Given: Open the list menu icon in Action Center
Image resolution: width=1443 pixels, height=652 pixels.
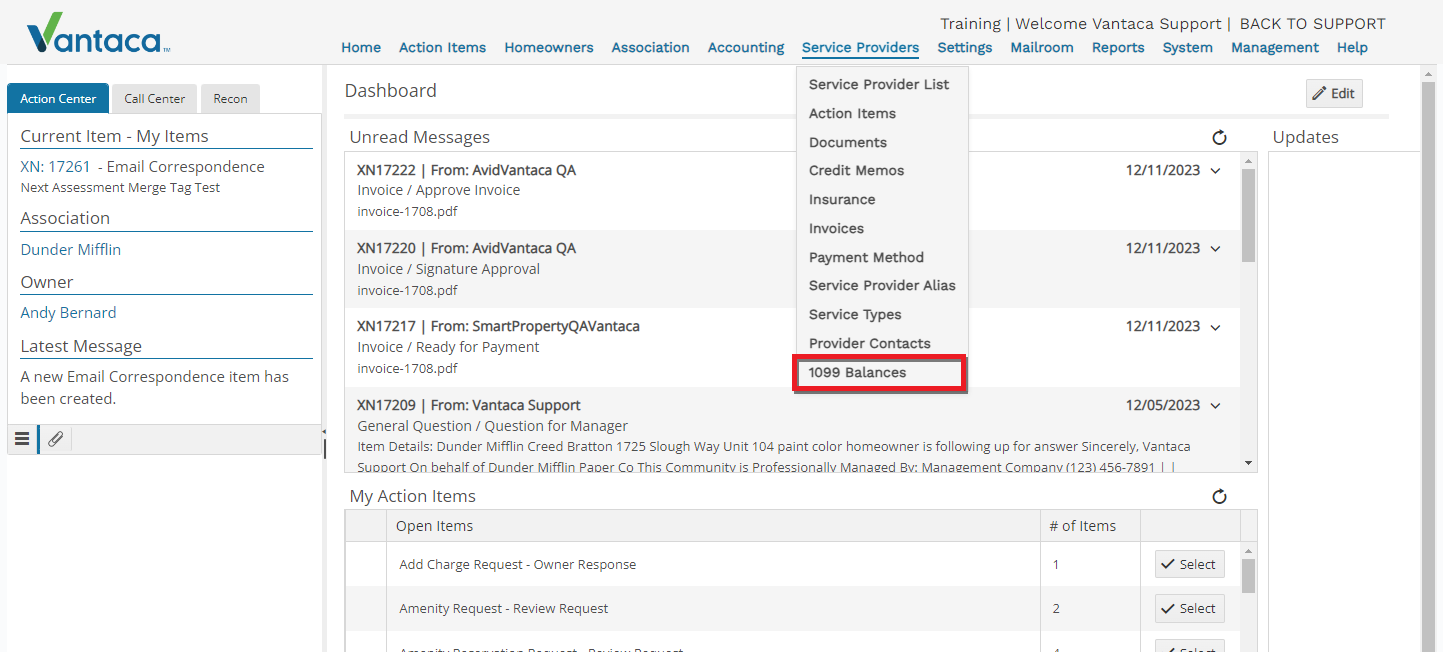Looking at the screenshot, I should (22, 439).
